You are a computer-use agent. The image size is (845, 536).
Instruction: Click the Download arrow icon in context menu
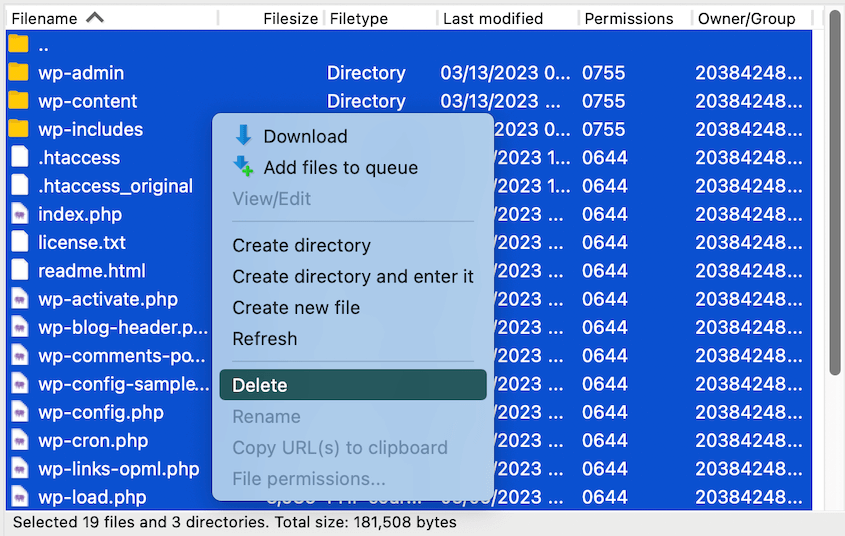[x=244, y=136]
